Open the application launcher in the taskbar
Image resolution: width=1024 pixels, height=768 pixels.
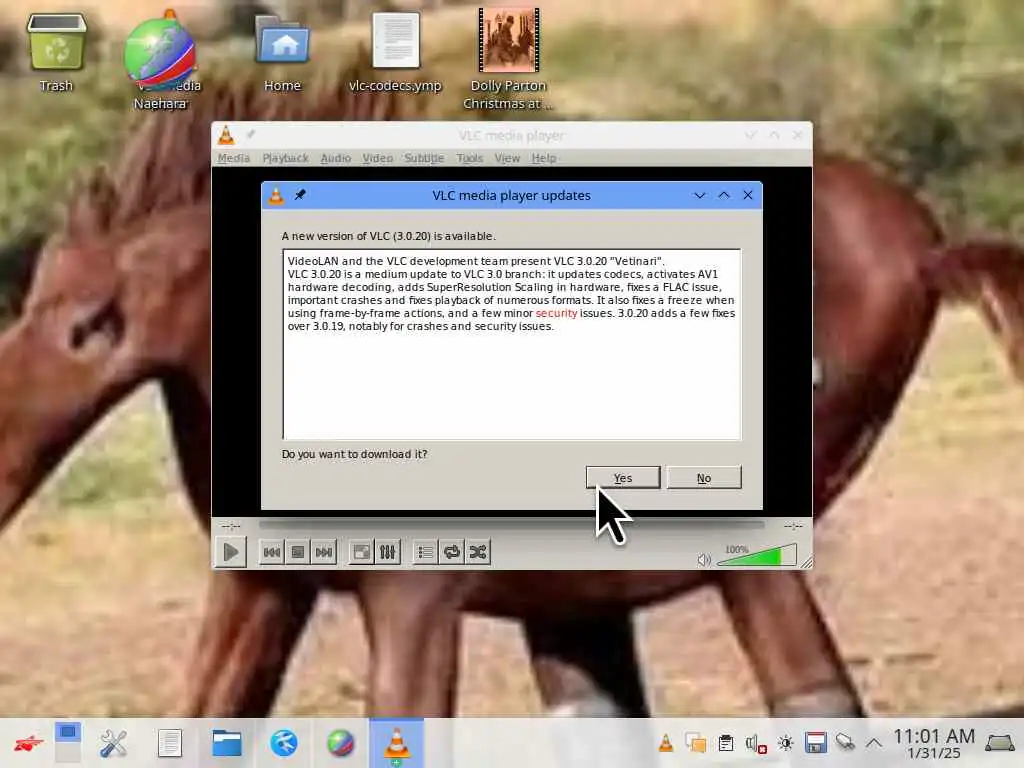pos(28,743)
